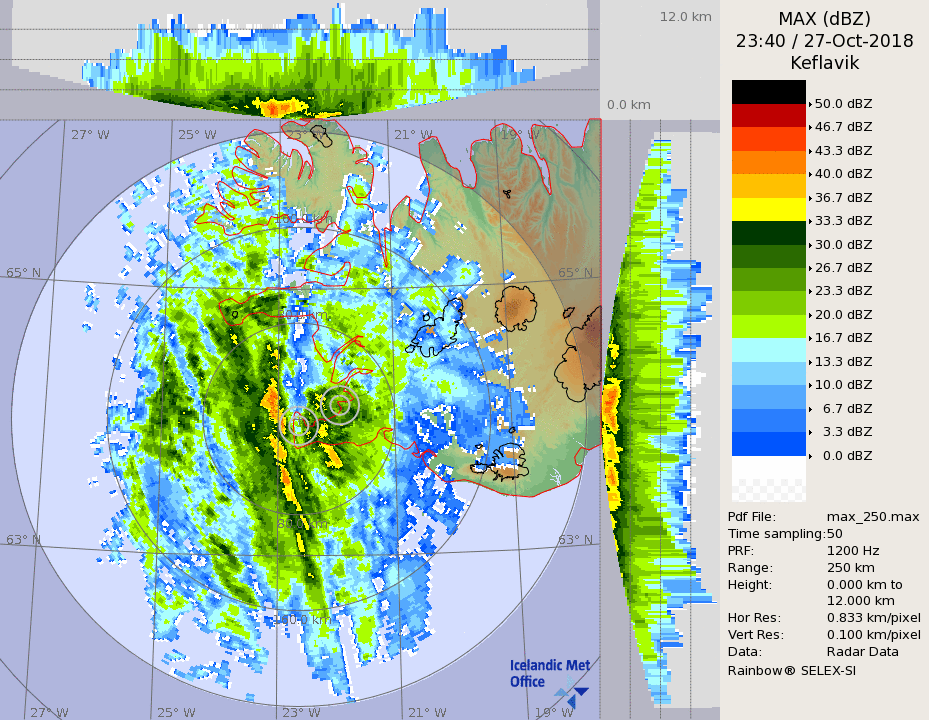
Task: Click the 12.0 km height label
Action: (x=685, y=17)
